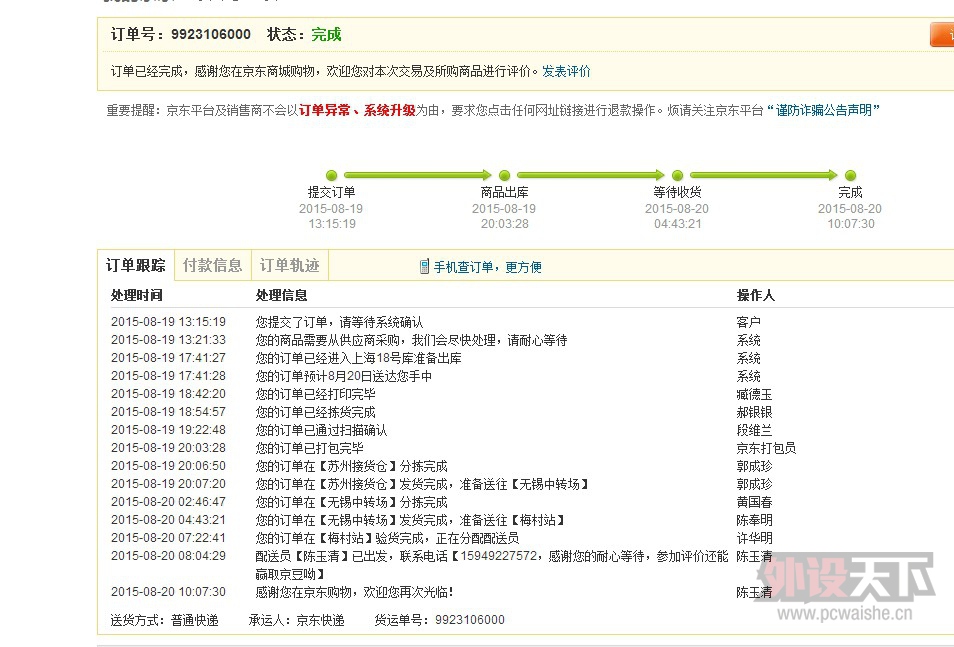Open the 订单轨迹 tab
This screenshot has width=954, height=647.
pos(289,265)
